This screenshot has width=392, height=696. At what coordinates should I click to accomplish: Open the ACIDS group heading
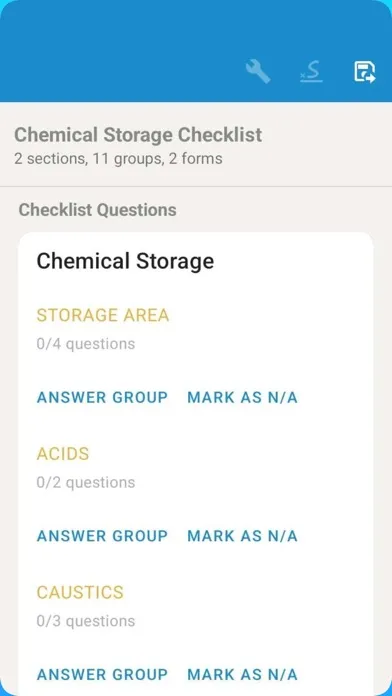pos(63,454)
